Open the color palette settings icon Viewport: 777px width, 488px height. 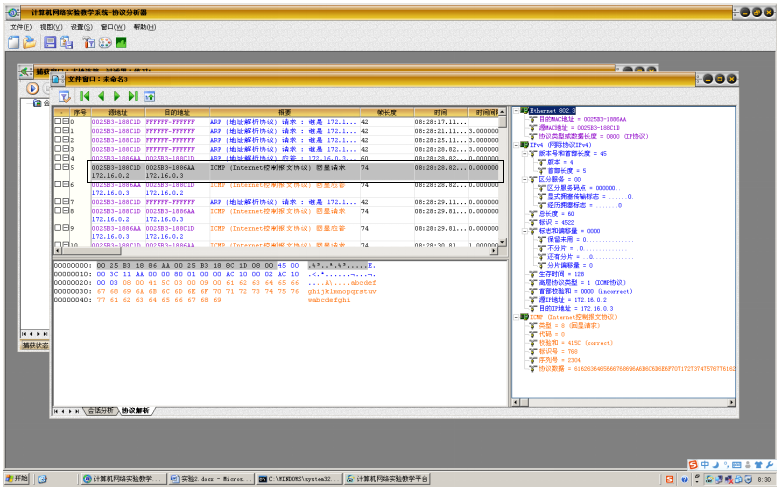pyautogui.click(x=105, y=43)
